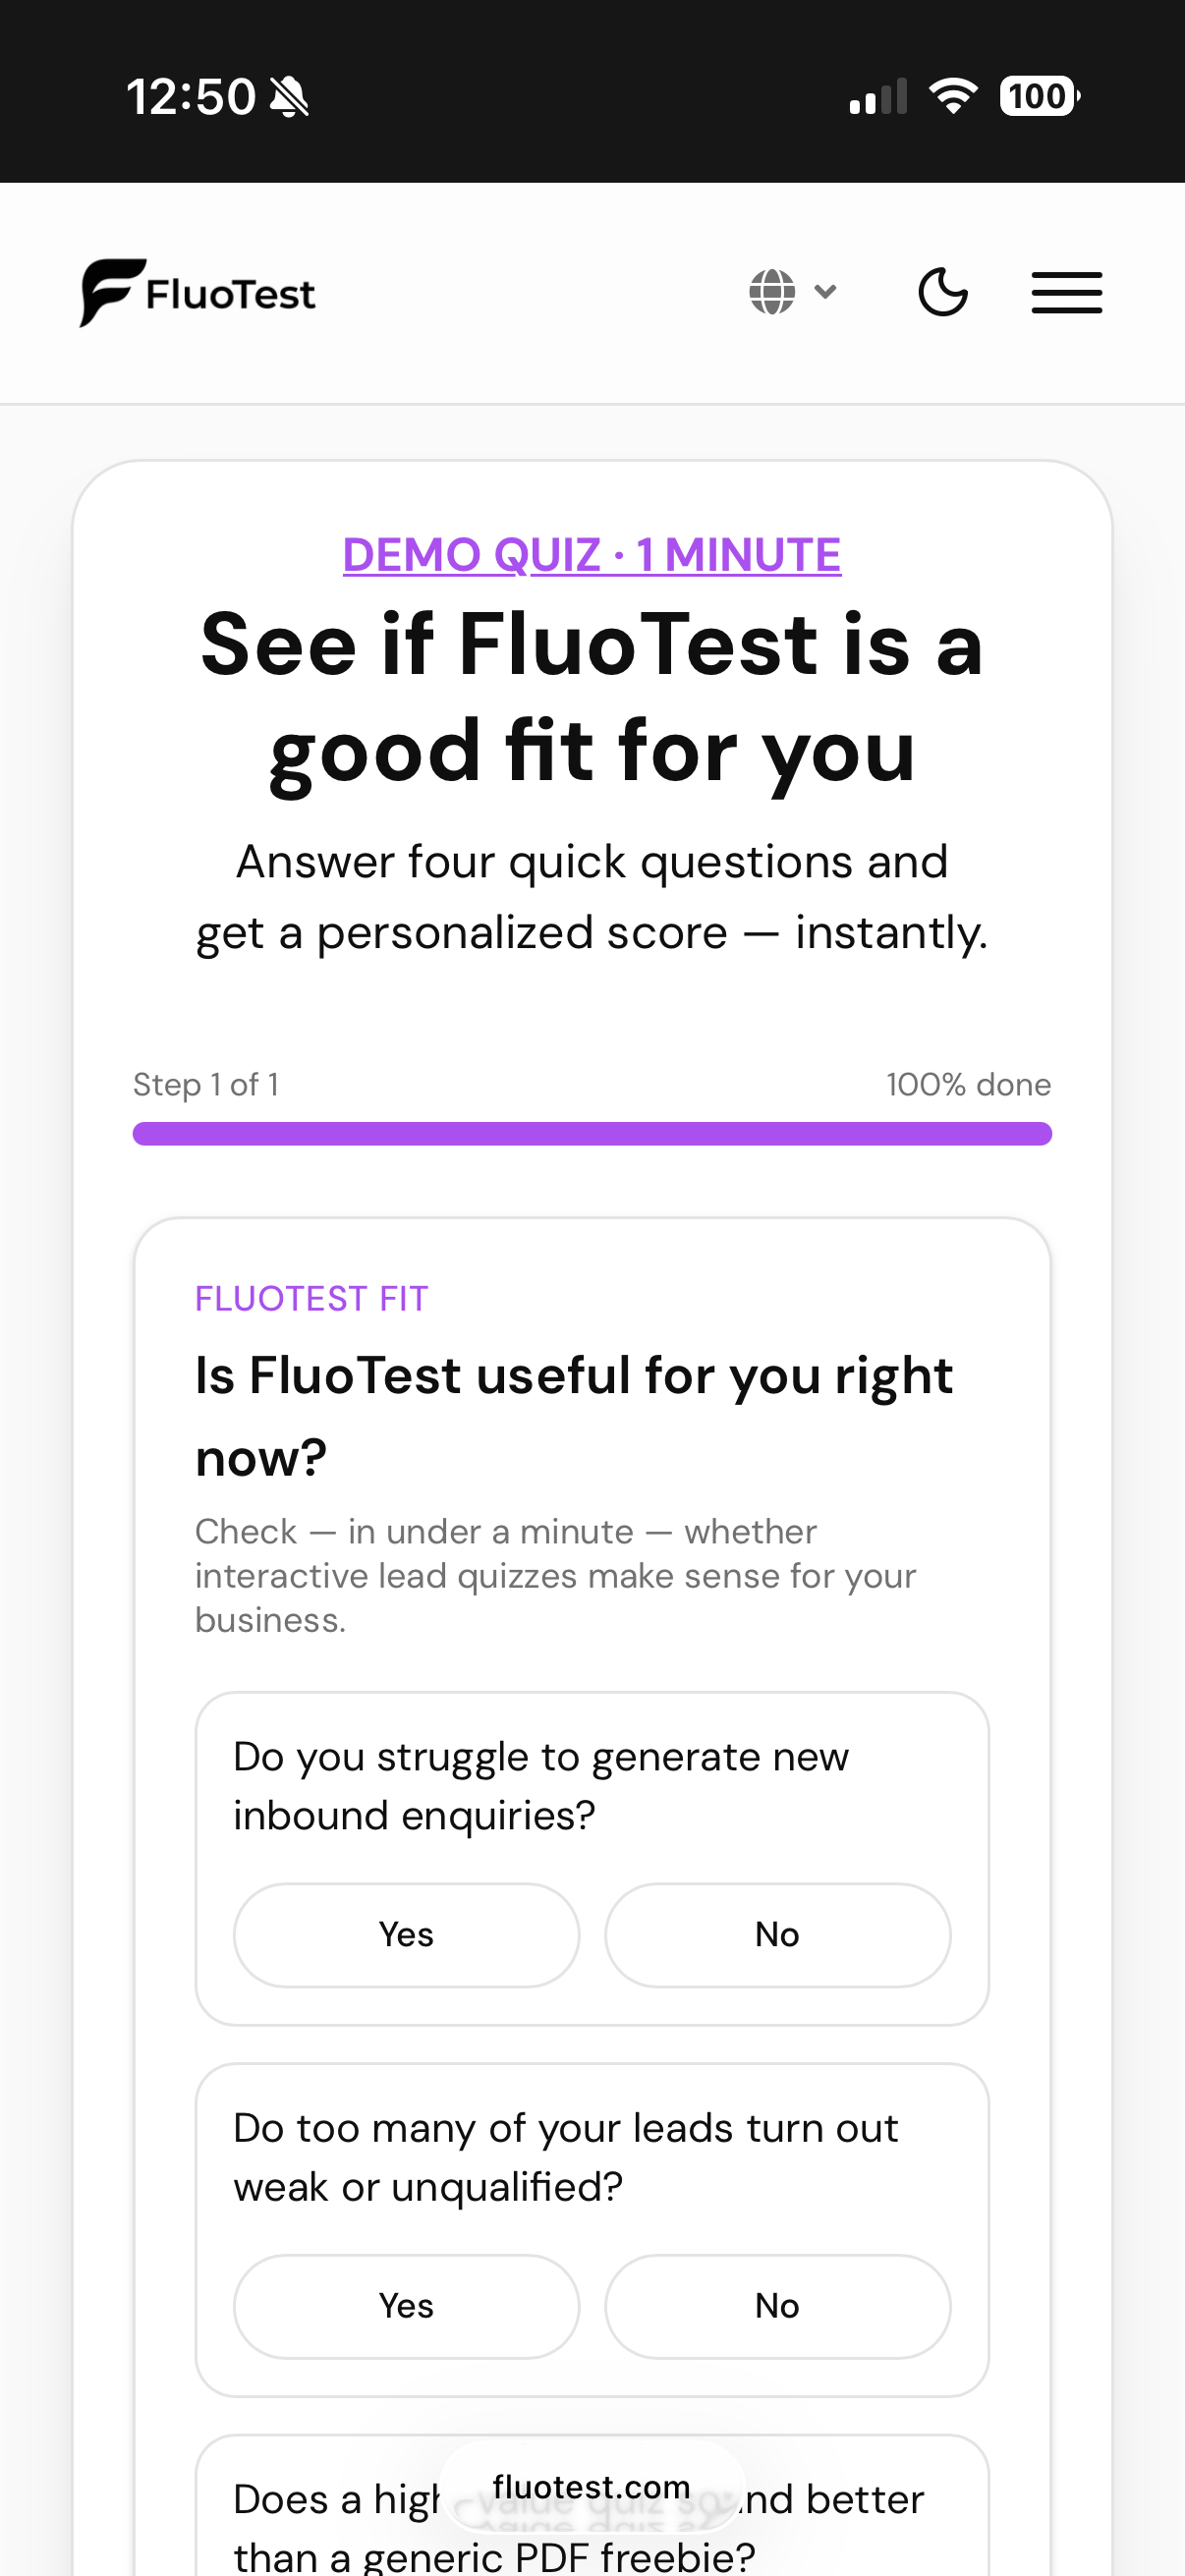Select No for generating inbound enquiries
The image size is (1185, 2576).
[x=777, y=1934]
